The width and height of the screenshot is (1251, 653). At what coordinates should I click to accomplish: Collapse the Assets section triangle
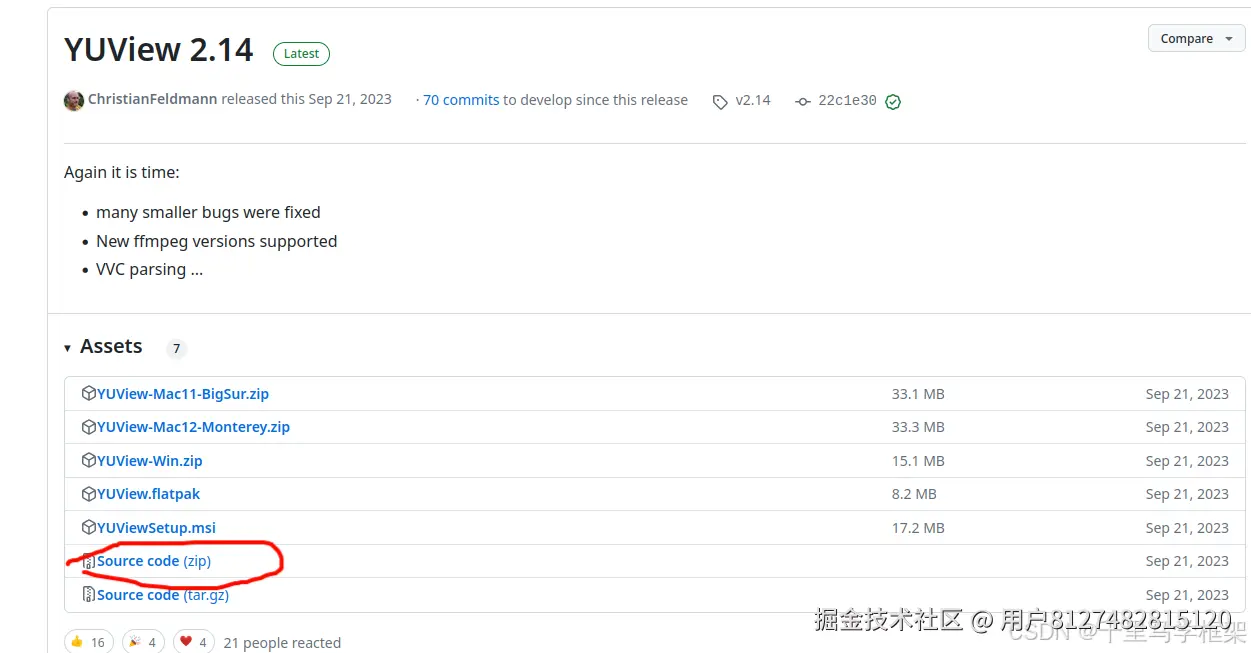click(68, 348)
